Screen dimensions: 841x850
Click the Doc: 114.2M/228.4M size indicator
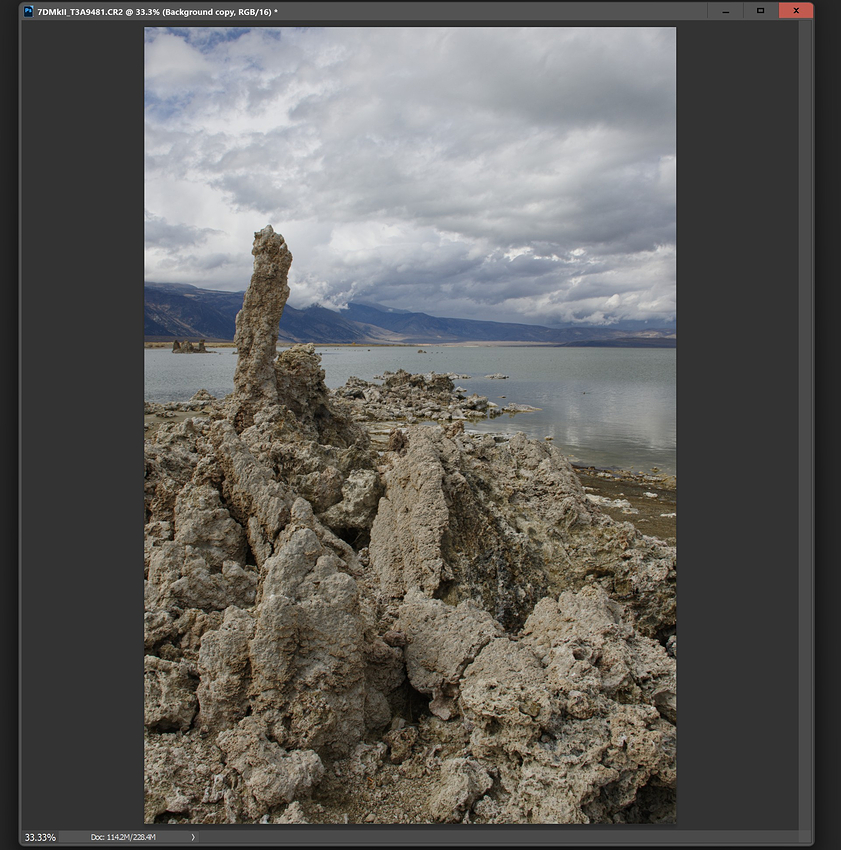pyautogui.click(x=123, y=837)
